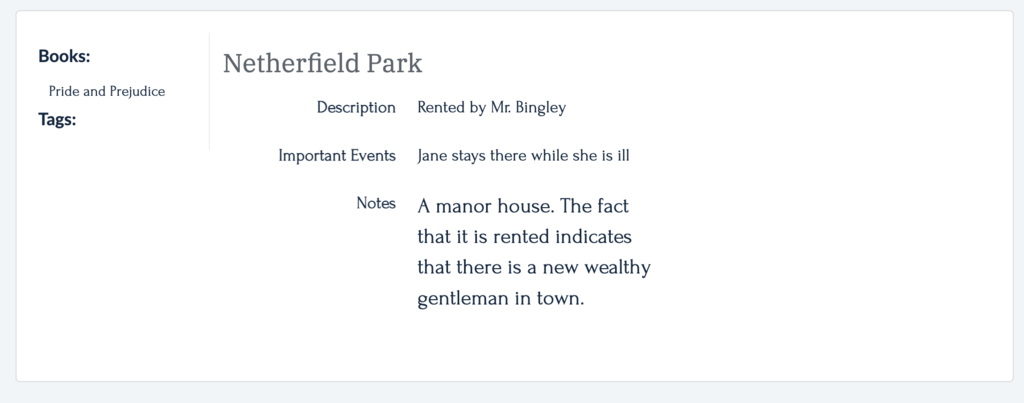Select the Important Events field label

[337, 155]
